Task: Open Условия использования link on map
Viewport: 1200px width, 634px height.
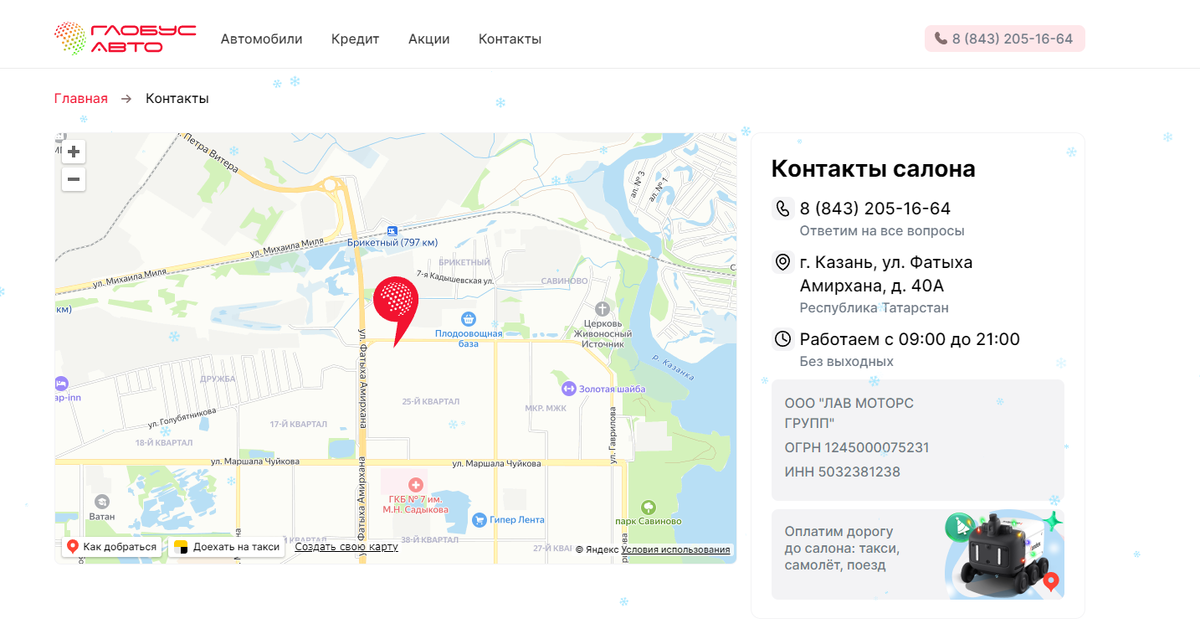Action: click(676, 550)
